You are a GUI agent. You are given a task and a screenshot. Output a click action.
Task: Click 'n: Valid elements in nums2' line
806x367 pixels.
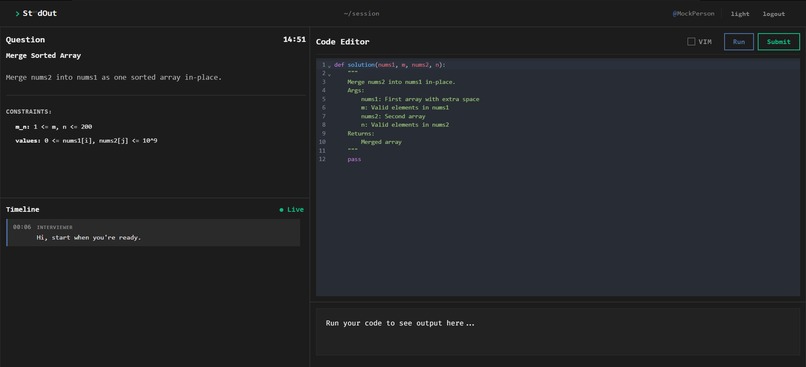(405, 125)
